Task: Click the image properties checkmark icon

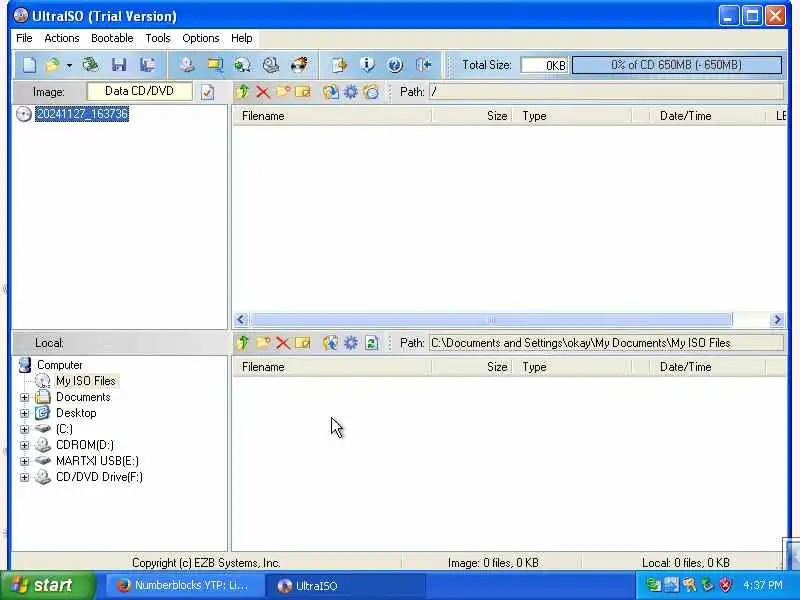Action: pos(207,92)
